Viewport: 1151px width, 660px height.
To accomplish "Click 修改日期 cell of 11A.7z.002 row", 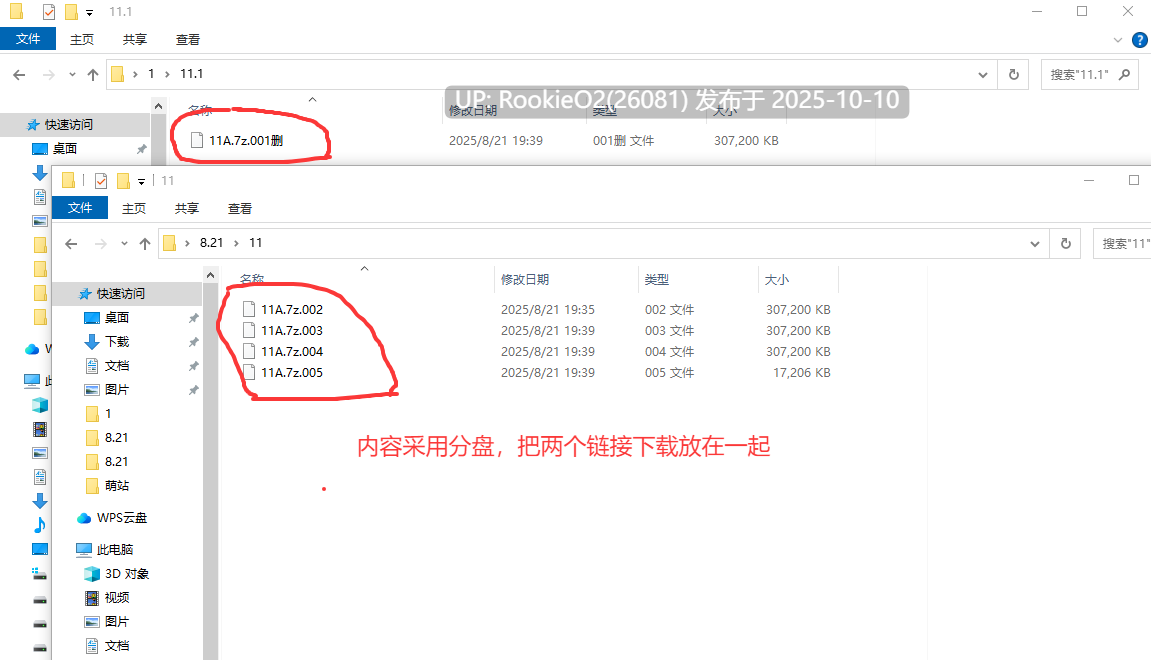I will pos(548,310).
